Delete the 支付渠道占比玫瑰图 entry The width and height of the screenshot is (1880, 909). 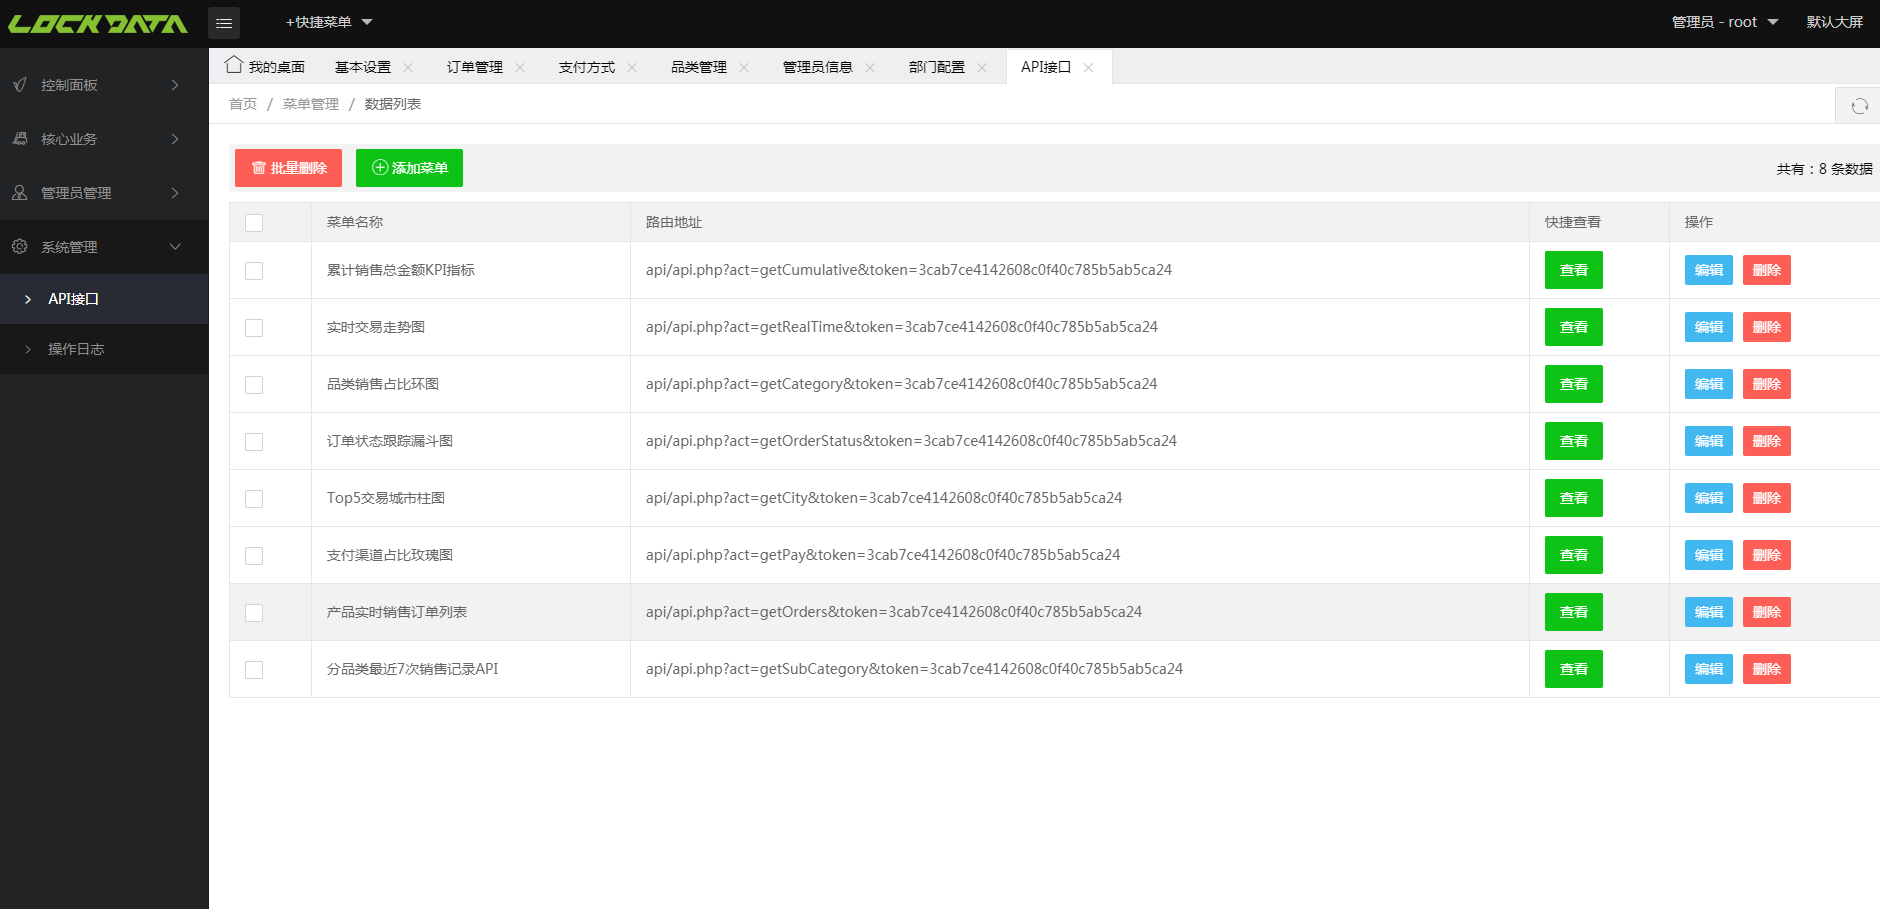point(1767,555)
